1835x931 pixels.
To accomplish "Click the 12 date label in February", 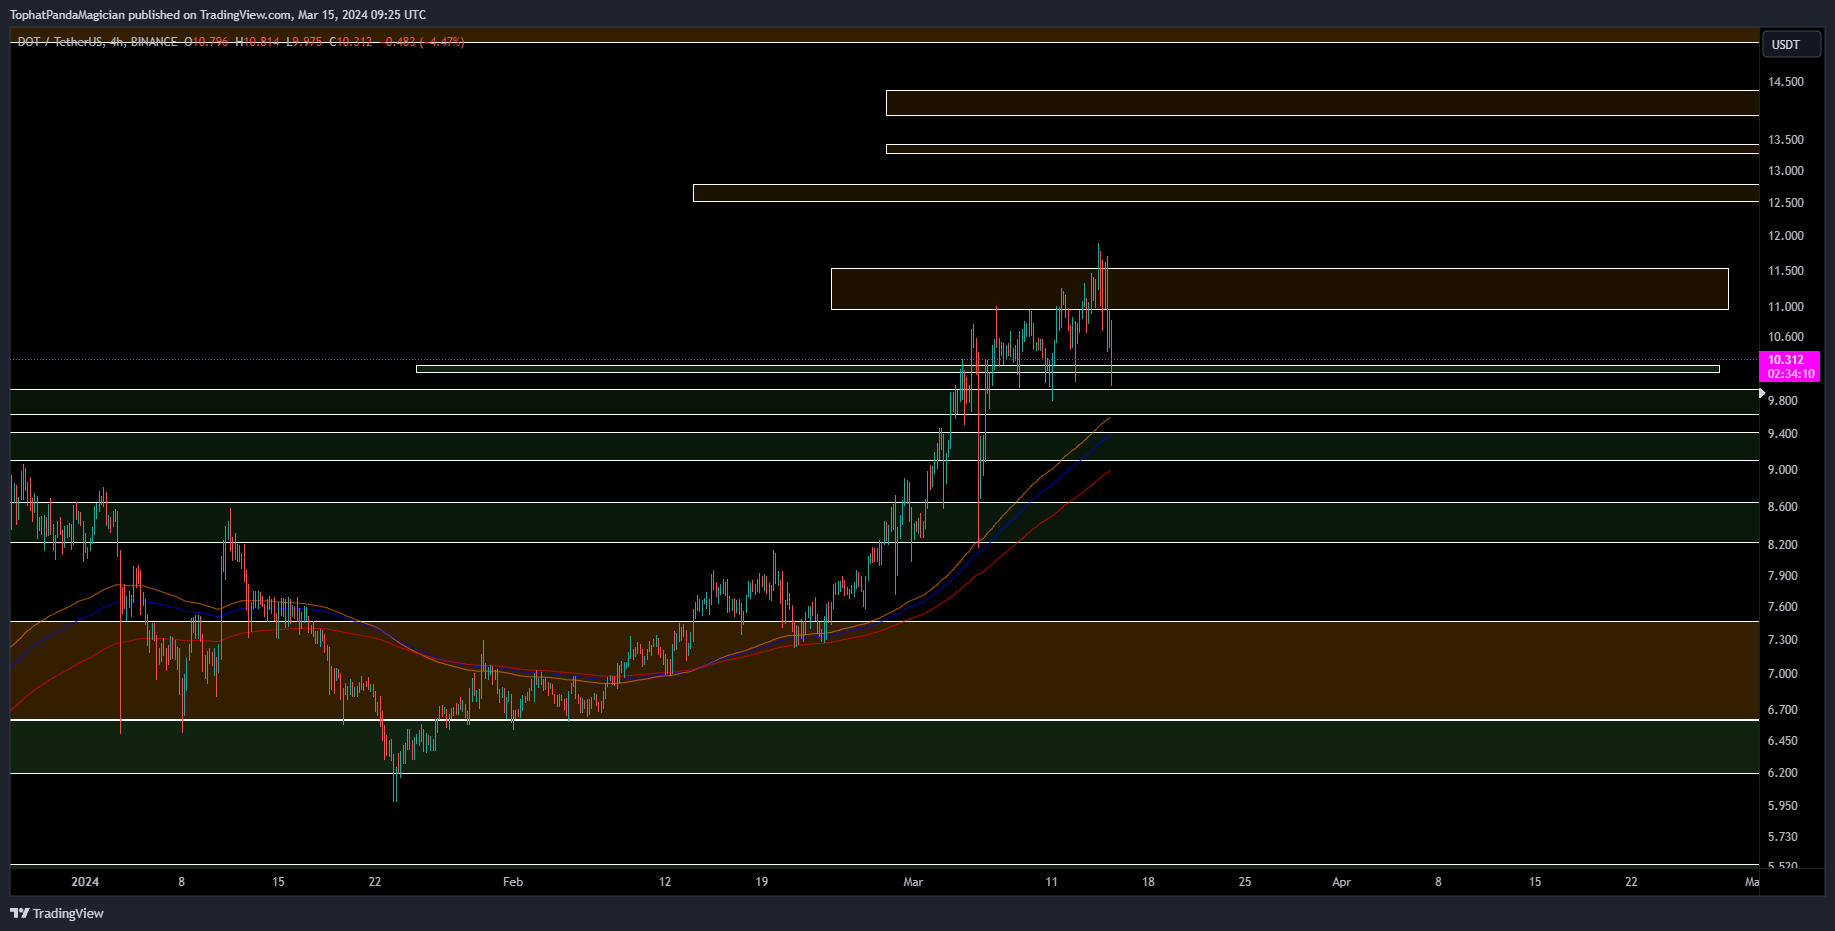I will 665,882.
